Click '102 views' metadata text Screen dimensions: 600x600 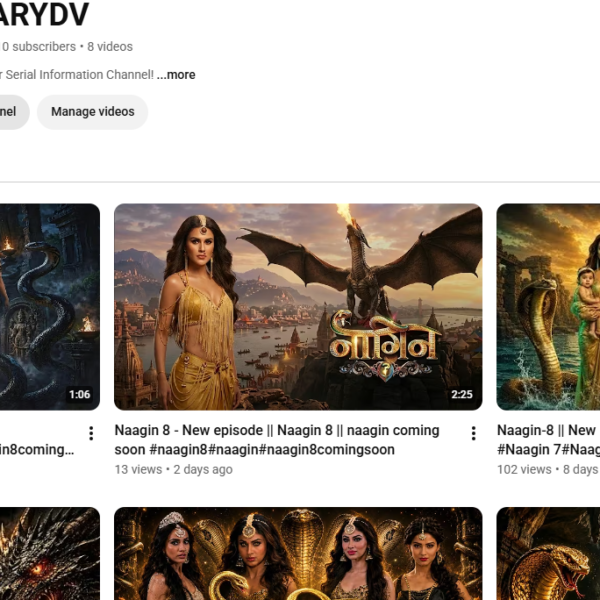coord(524,470)
